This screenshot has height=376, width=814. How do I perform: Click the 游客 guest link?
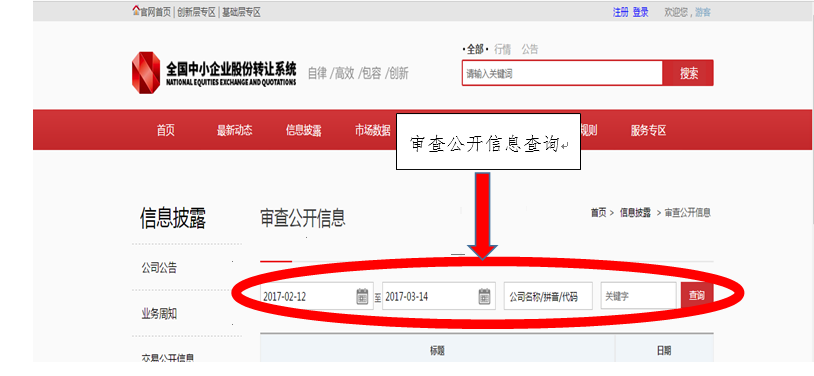tap(703, 12)
